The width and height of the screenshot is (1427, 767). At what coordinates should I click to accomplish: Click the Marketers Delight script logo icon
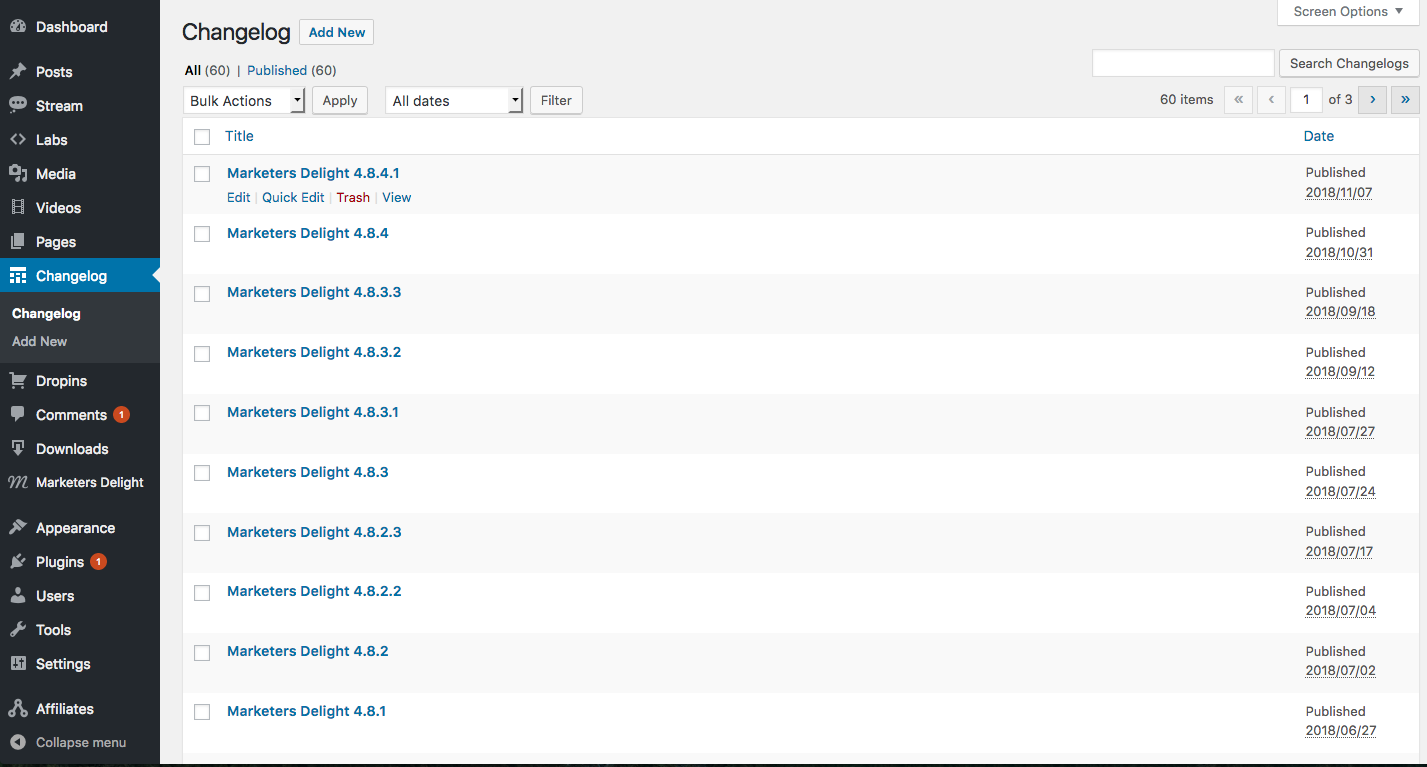18,482
